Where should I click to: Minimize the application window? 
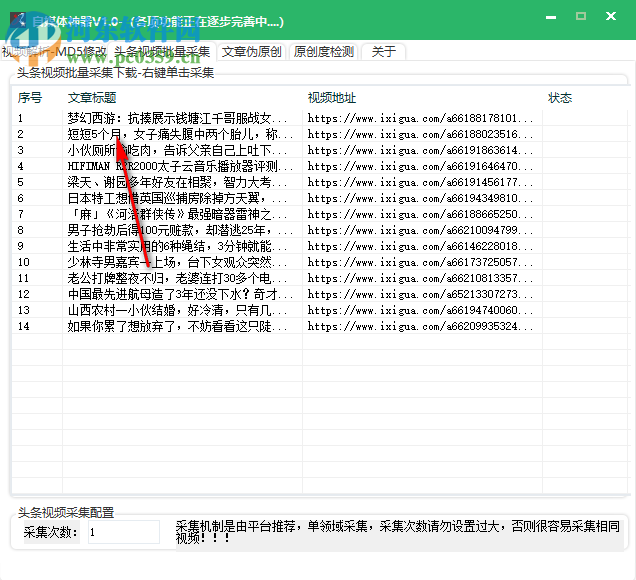[551, 17]
